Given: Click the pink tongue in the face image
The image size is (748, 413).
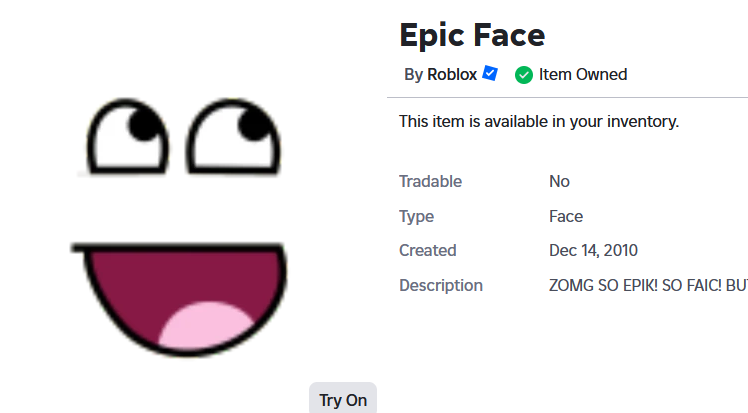Looking at the screenshot, I should tap(205, 324).
